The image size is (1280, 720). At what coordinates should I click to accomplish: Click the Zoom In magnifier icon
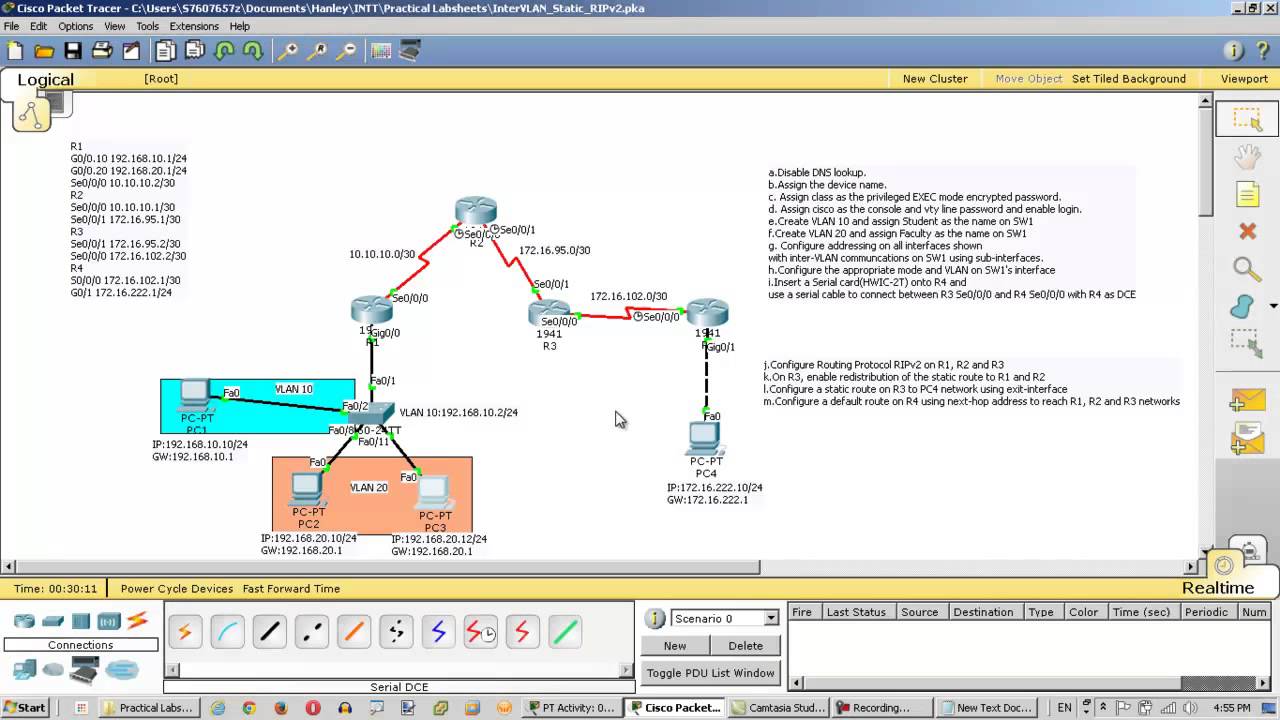click(288, 51)
